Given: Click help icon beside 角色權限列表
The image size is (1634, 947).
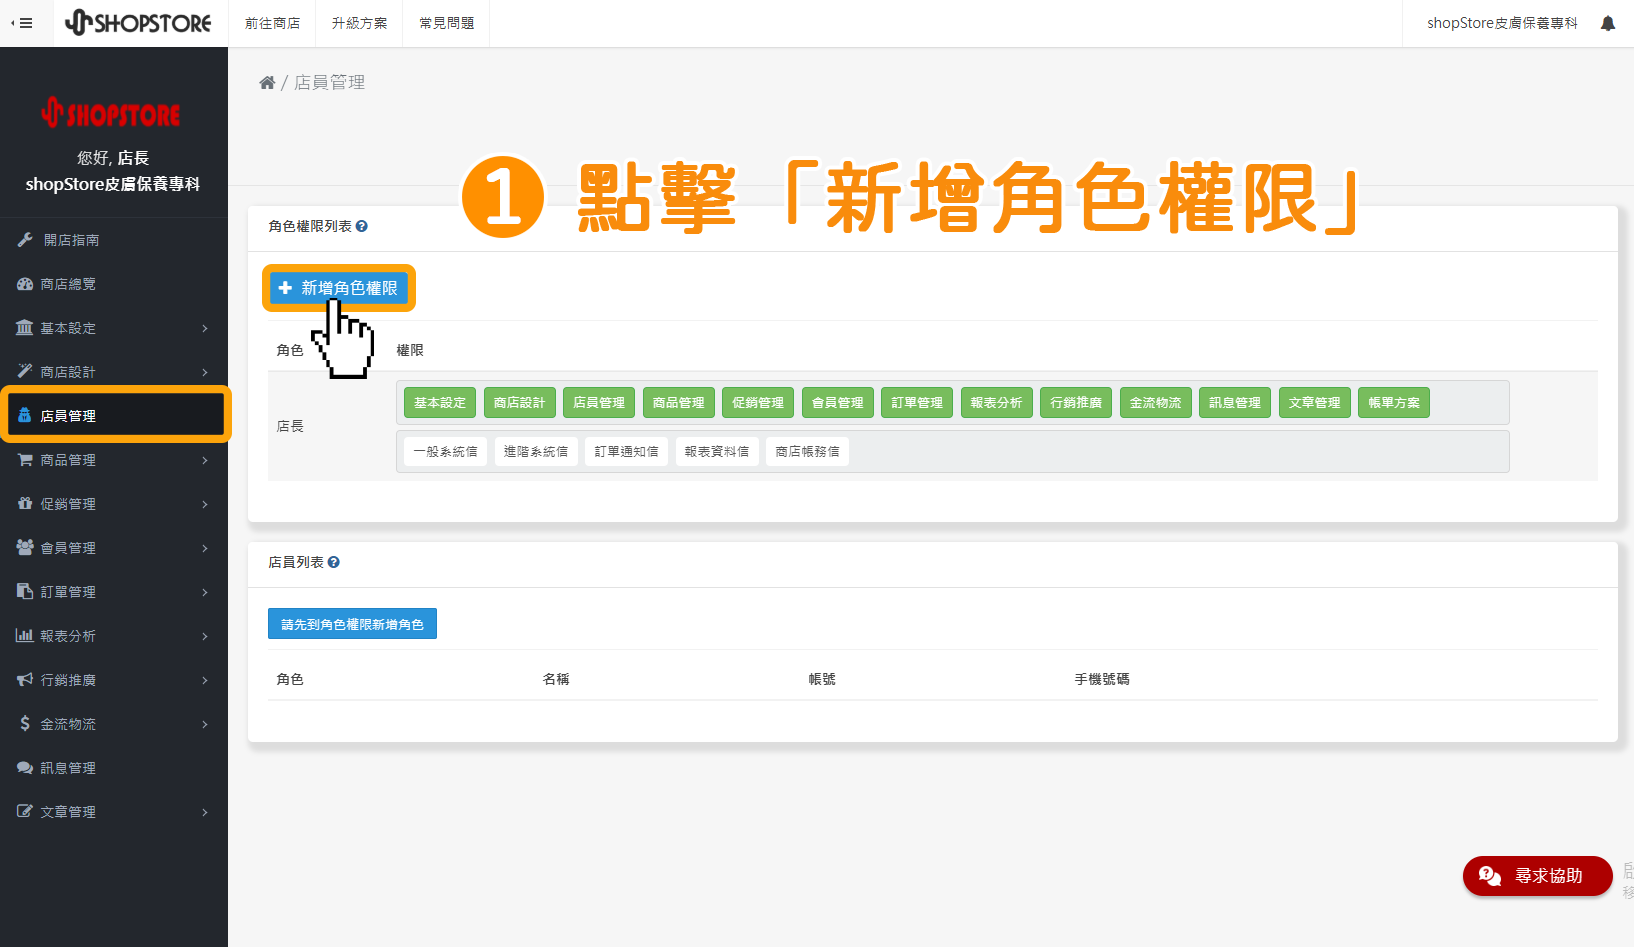Looking at the screenshot, I should pos(362,226).
